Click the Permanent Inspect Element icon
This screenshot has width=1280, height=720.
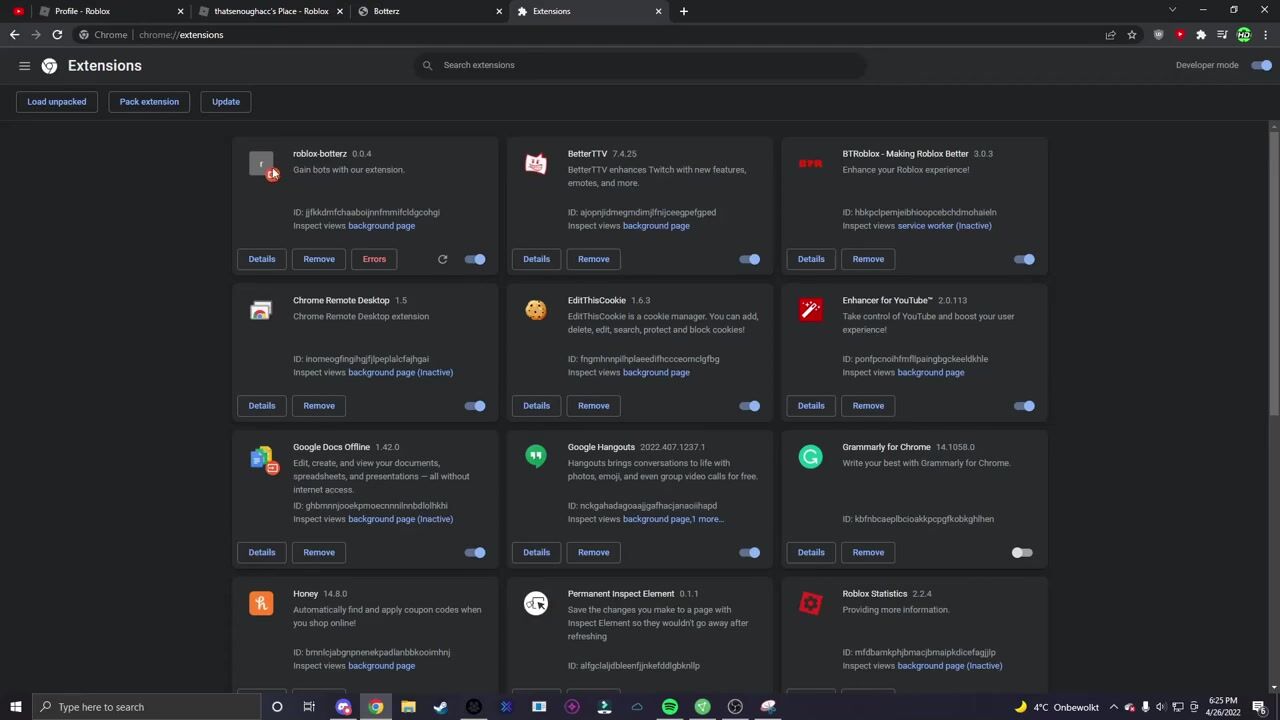[536, 604]
